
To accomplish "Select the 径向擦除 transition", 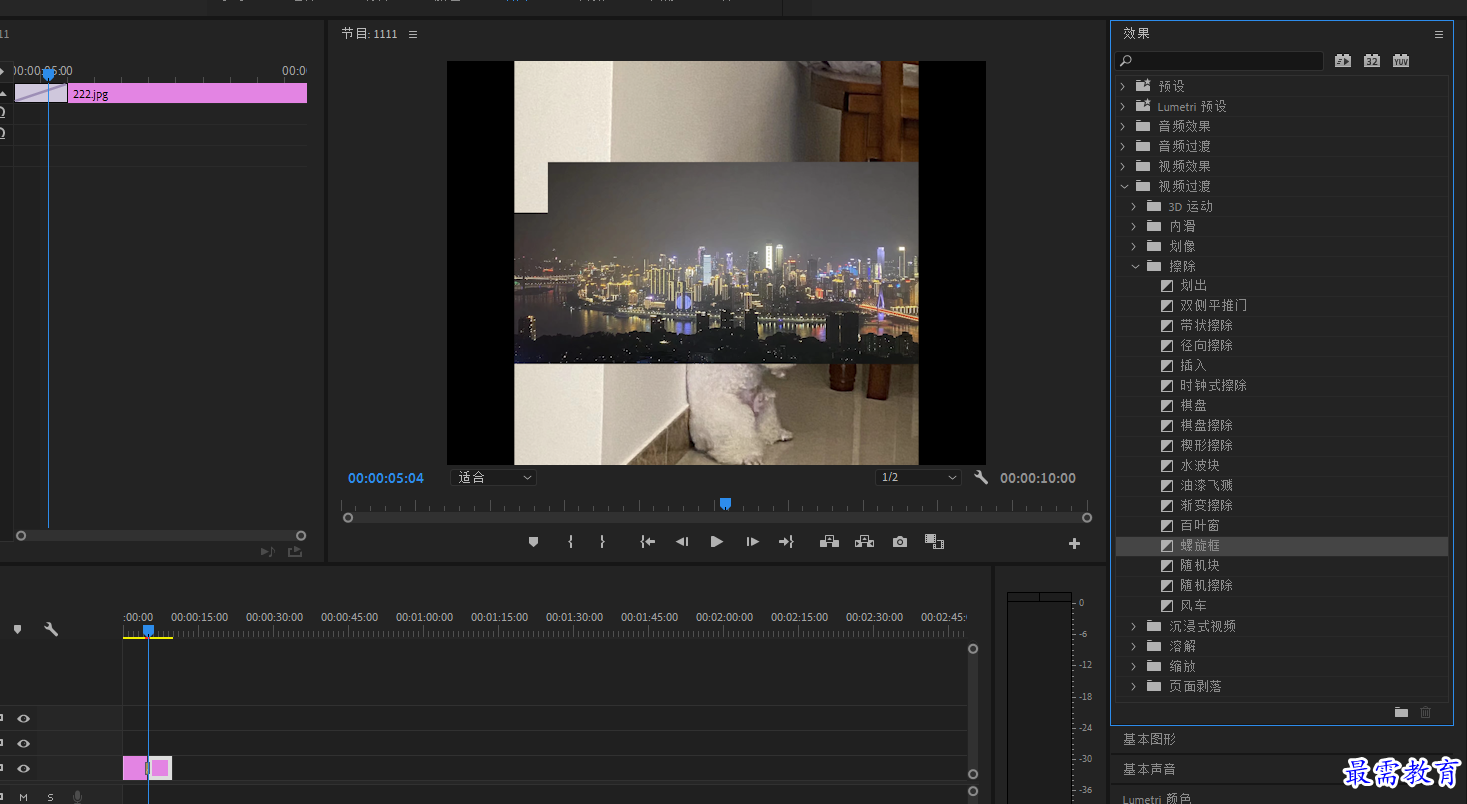I will coord(1206,345).
